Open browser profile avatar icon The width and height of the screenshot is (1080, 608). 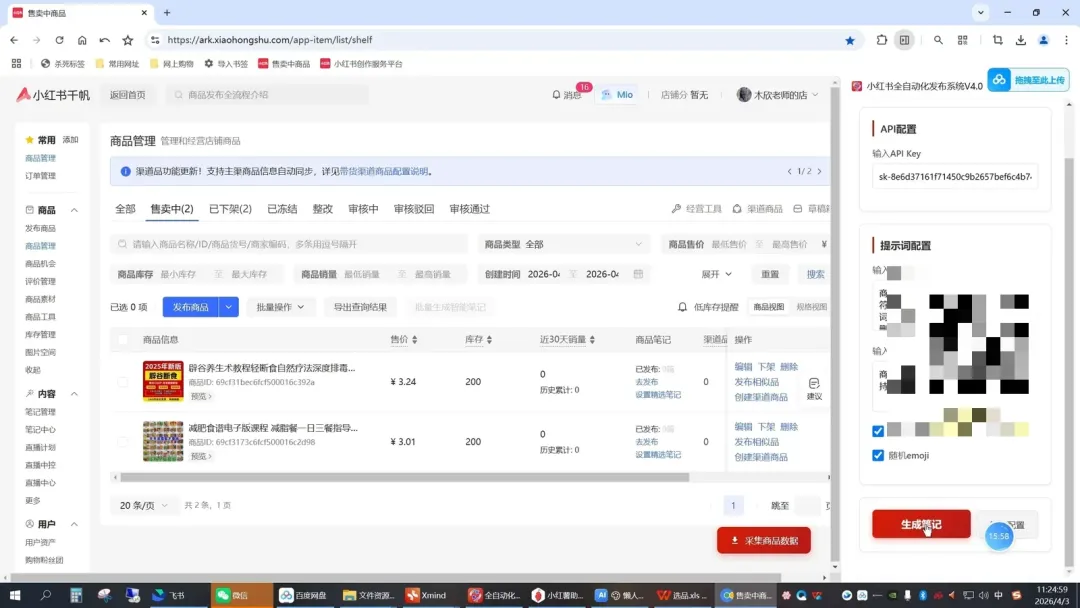(1043, 40)
